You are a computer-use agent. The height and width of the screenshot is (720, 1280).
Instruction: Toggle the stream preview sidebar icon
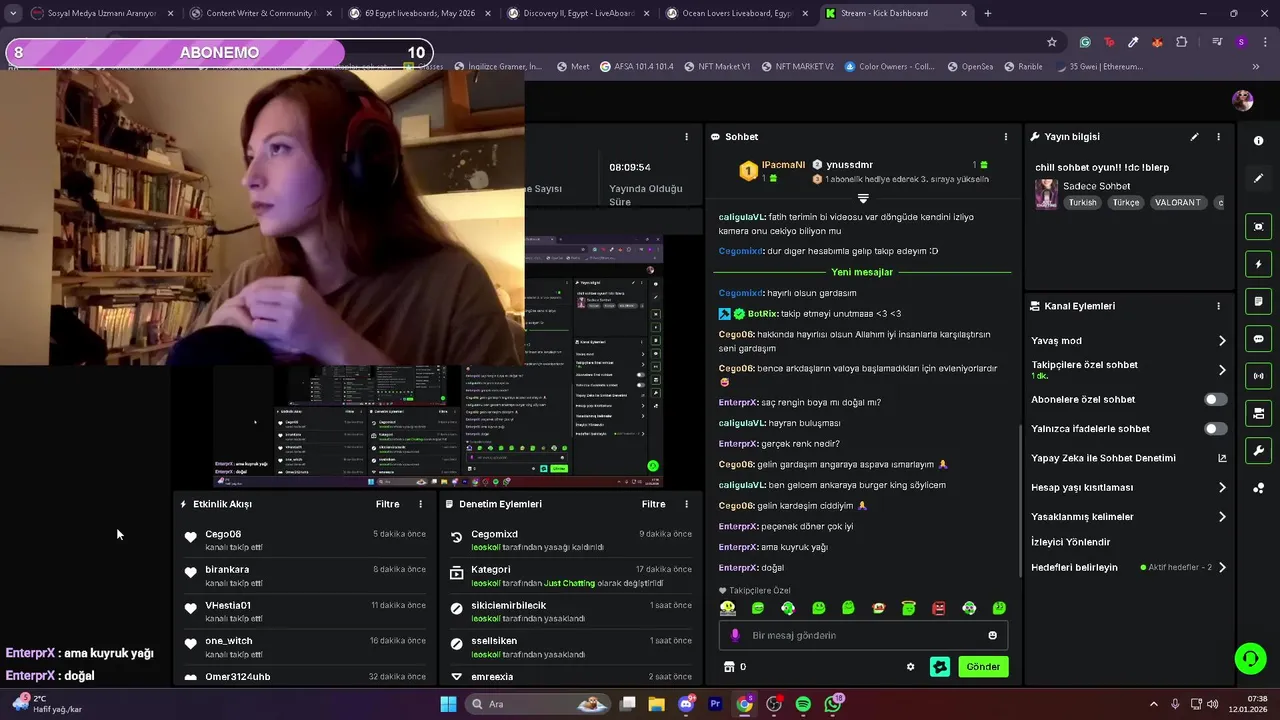(1258, 227)
